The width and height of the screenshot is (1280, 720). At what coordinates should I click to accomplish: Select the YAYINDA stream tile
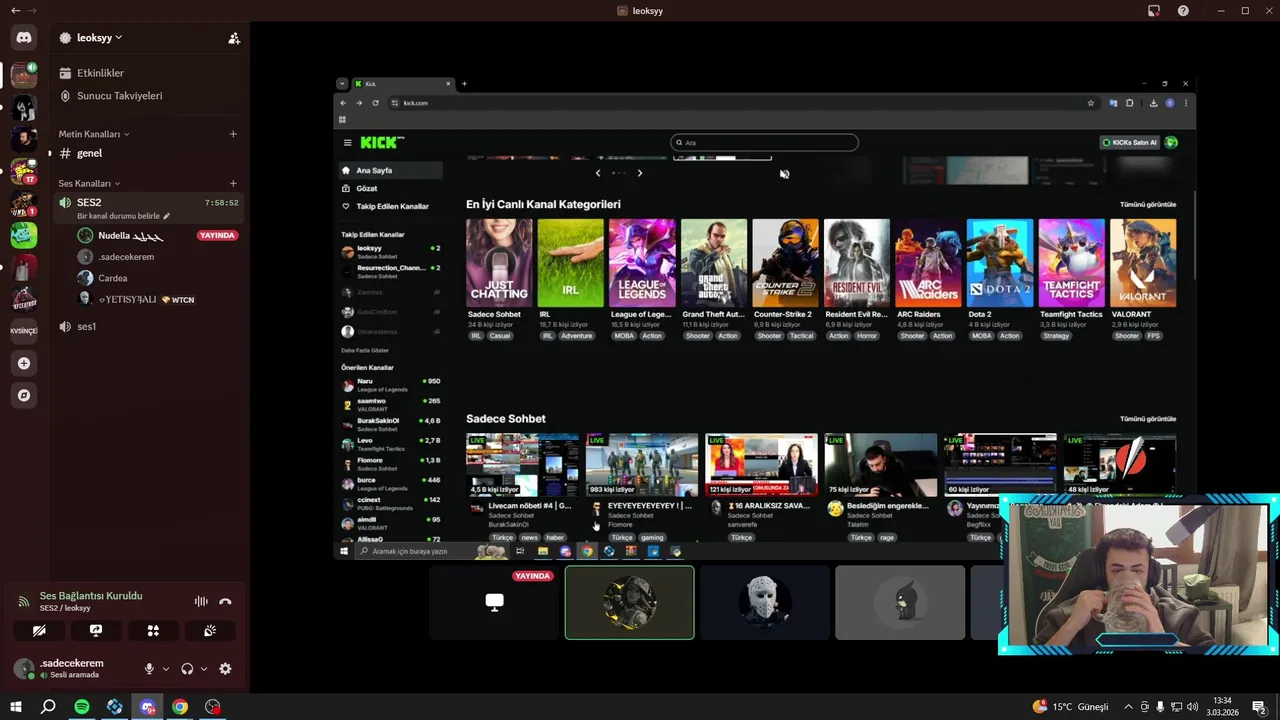(494, 602)
